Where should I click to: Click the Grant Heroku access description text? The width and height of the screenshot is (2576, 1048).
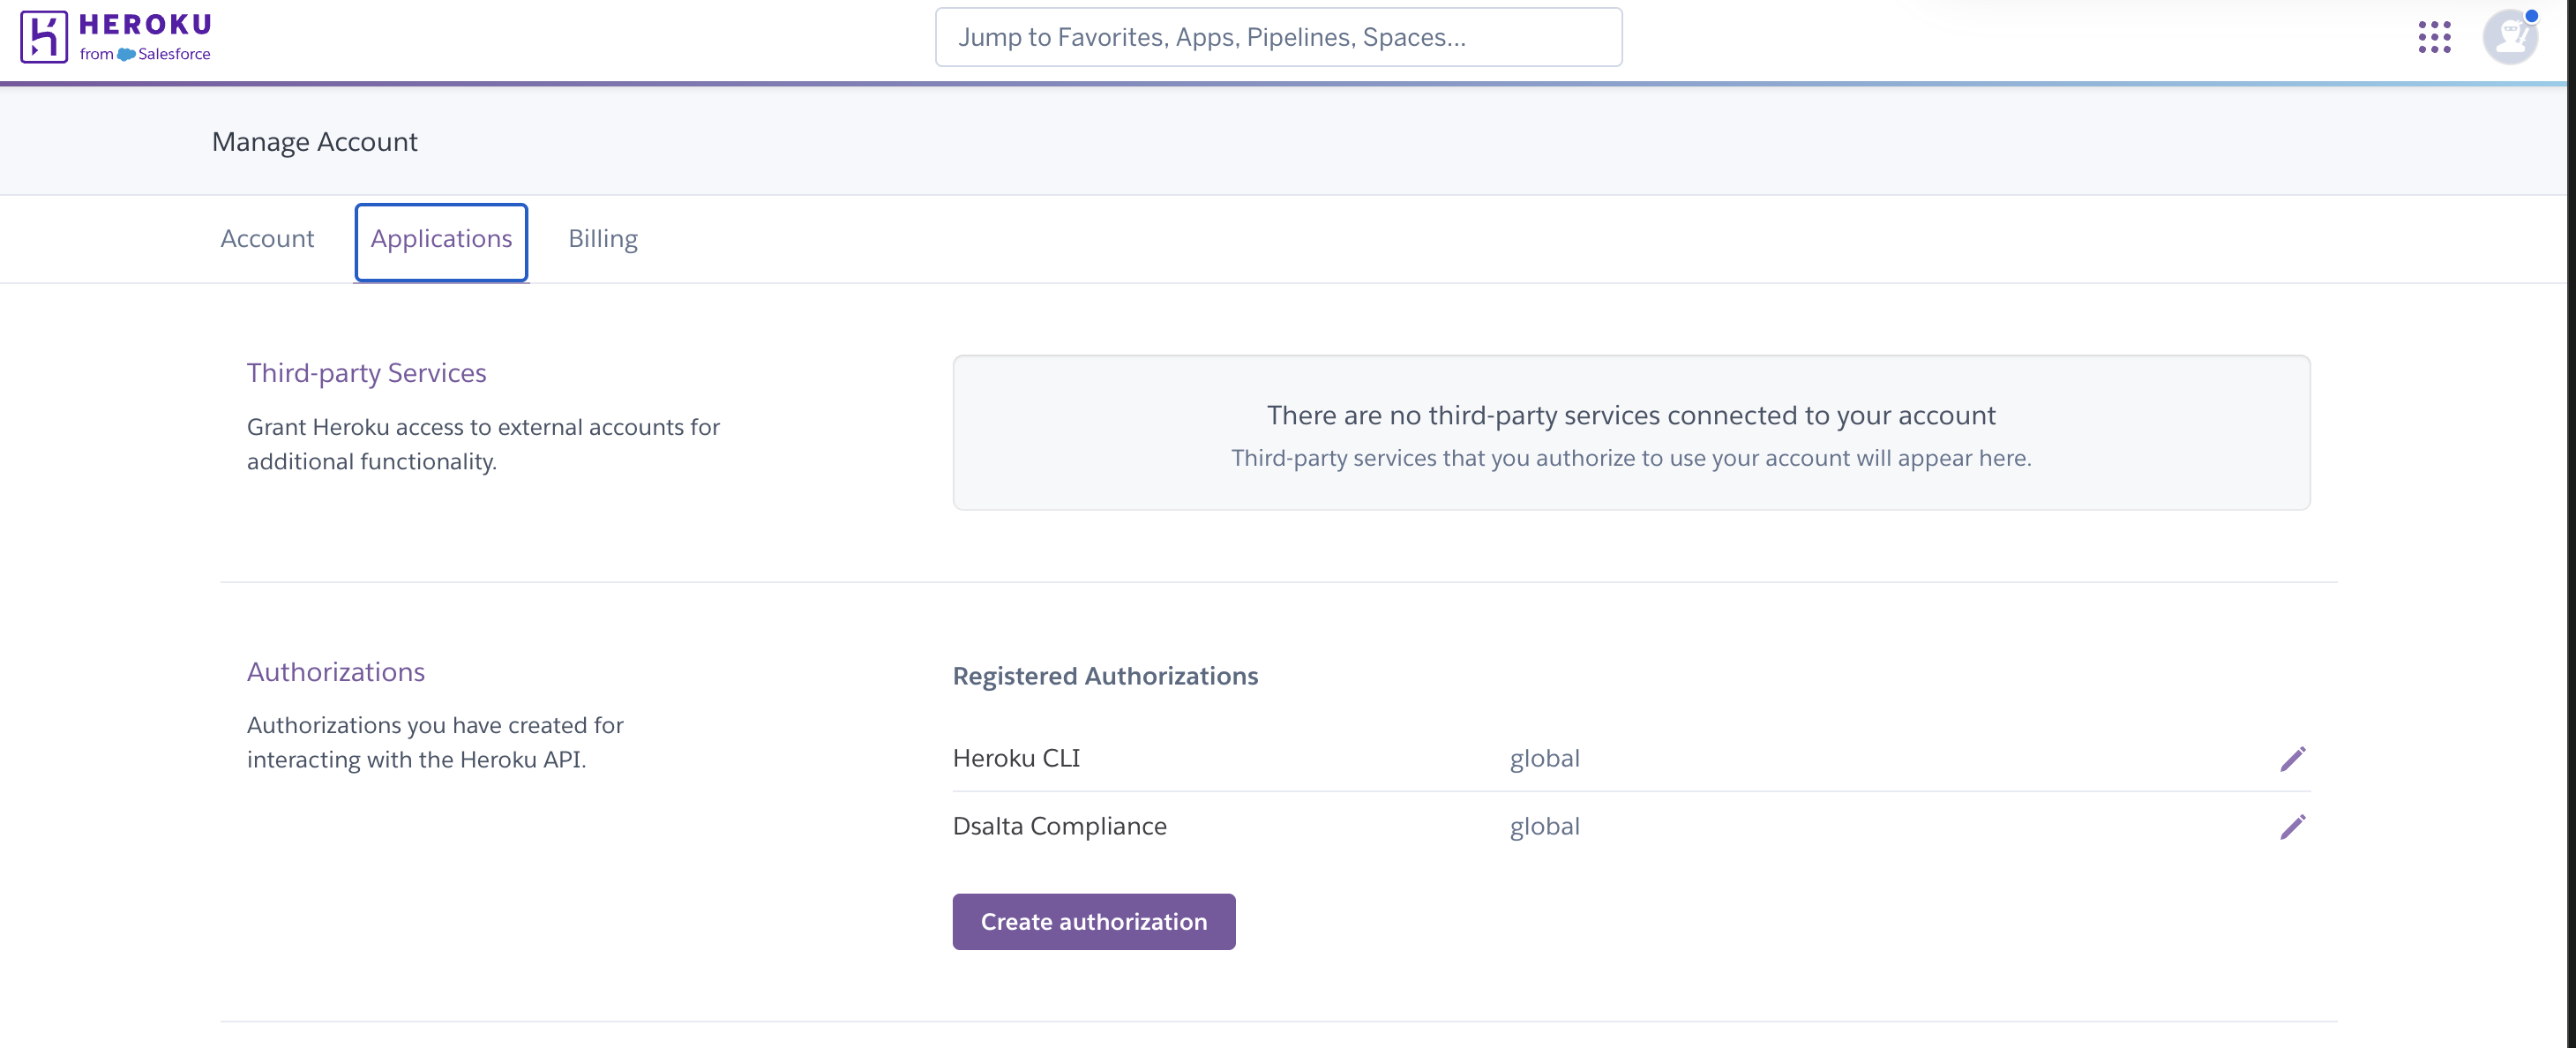(483, 444)
